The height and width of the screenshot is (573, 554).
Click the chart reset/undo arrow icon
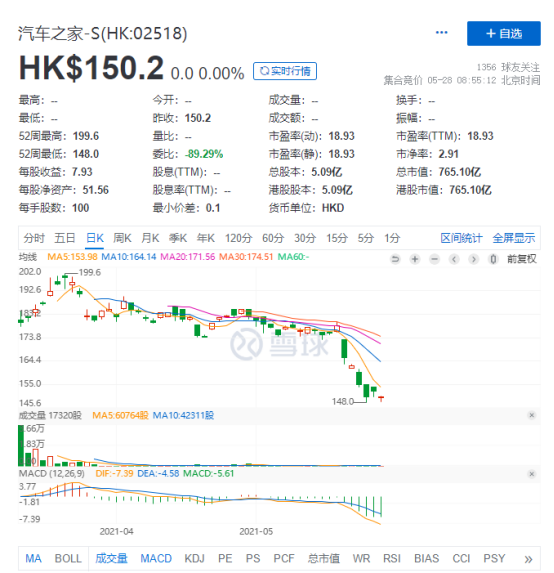coord(395,259)
